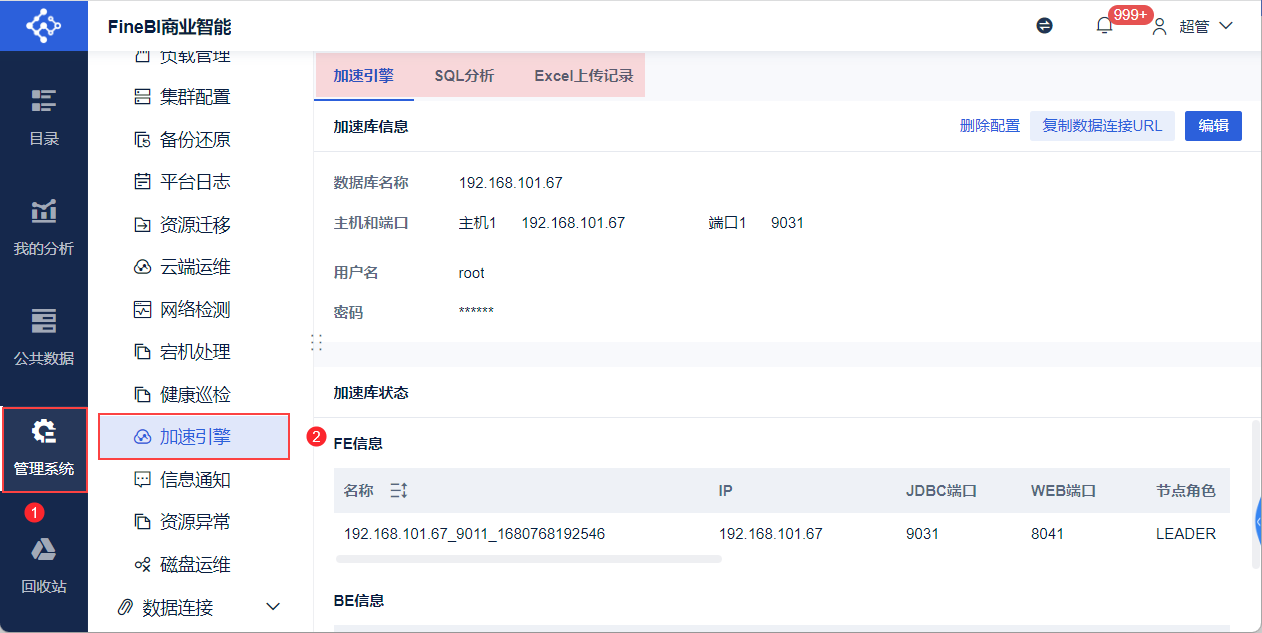Click the sidebar panel resize handle
The height and width of the screenshot is (633, 1262).
[x=316, y=342]
